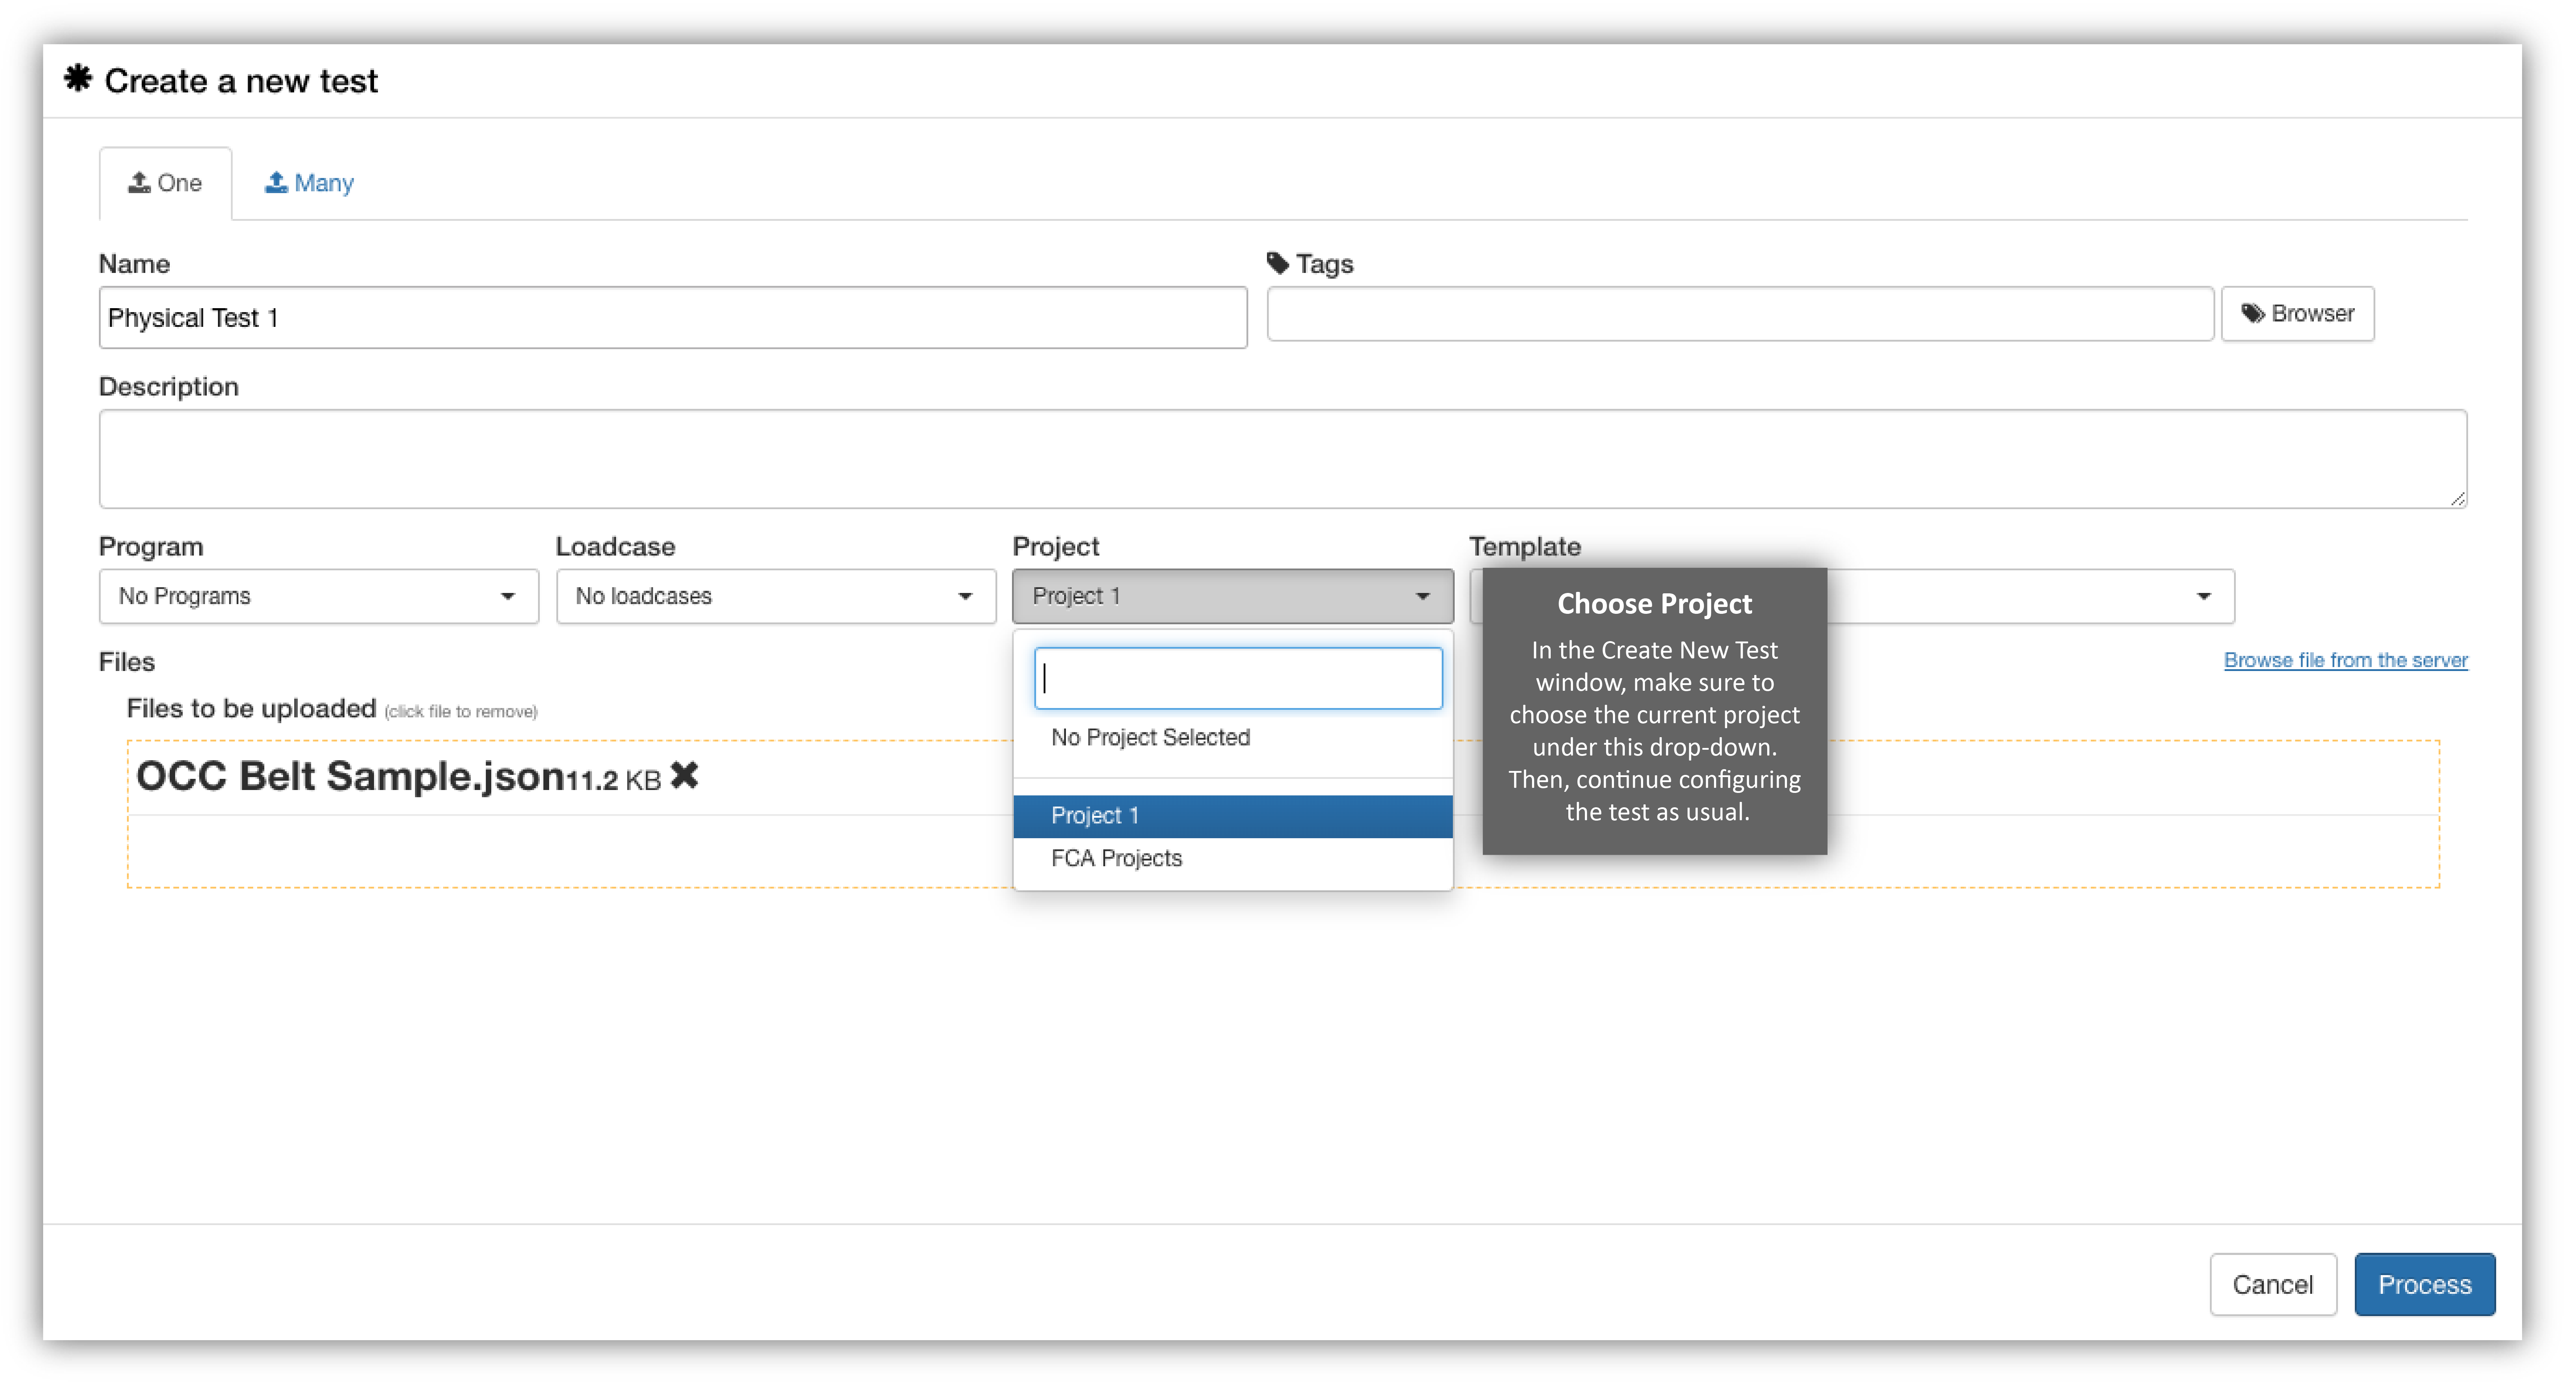2576x1397 pixels.
Task: Click the Files to be uploaded label
Action: click(x=251, y=709)
